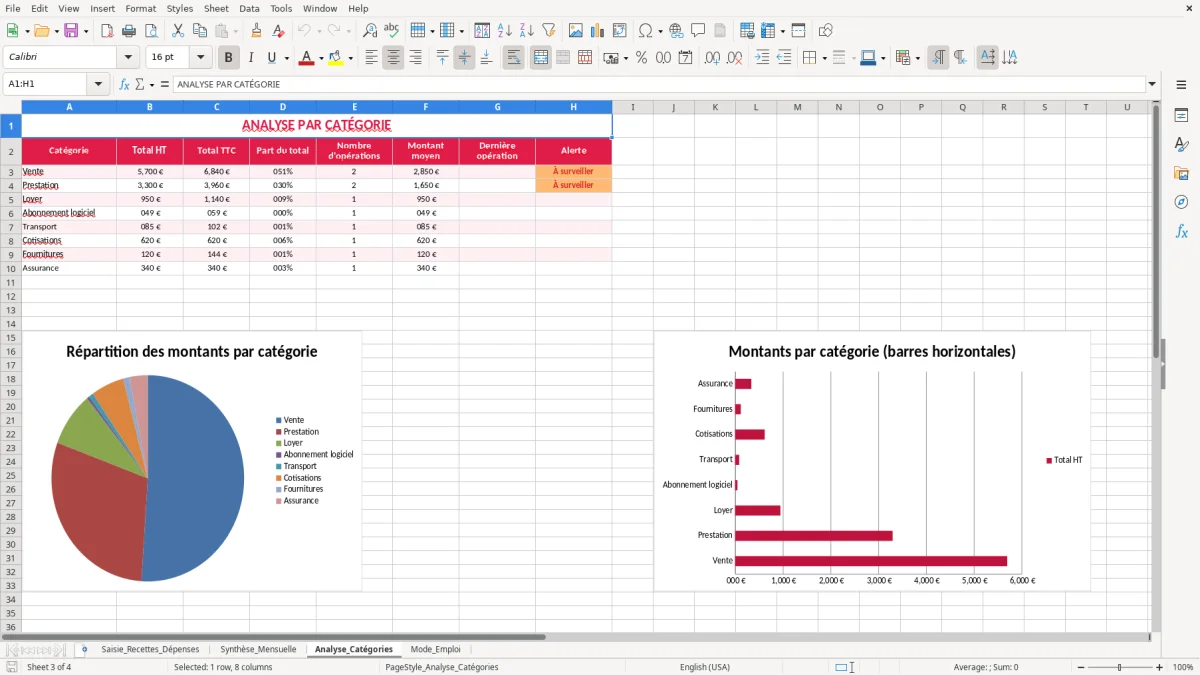Expand the formula bar with its right arrow

pos(1153,85)
